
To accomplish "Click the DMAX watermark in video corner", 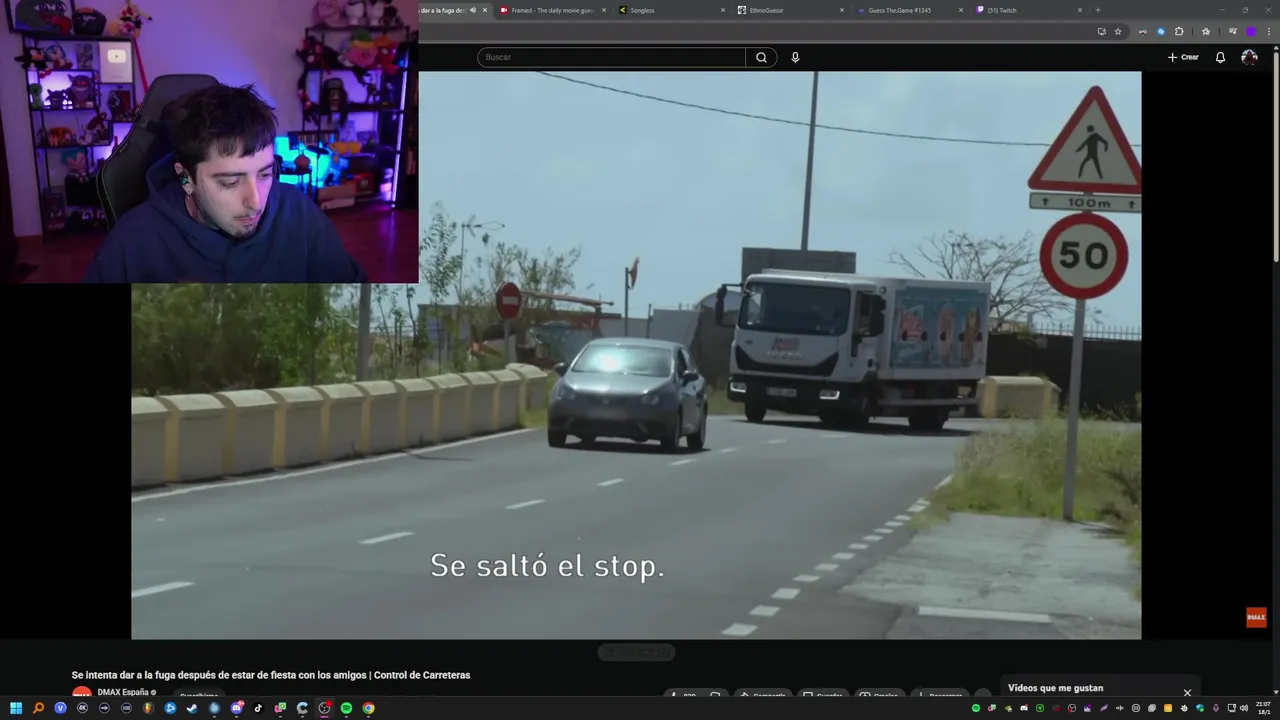I will click(x=1256, y=617).
